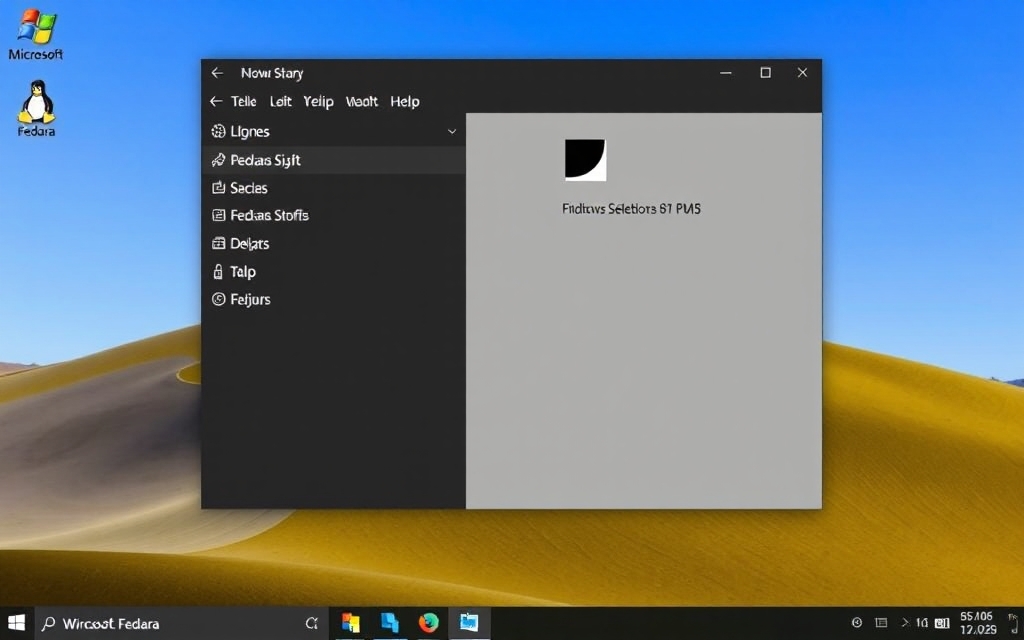Open the colorful squares app on the taskbar
1024x640 pixels.
tap(351, 623)
